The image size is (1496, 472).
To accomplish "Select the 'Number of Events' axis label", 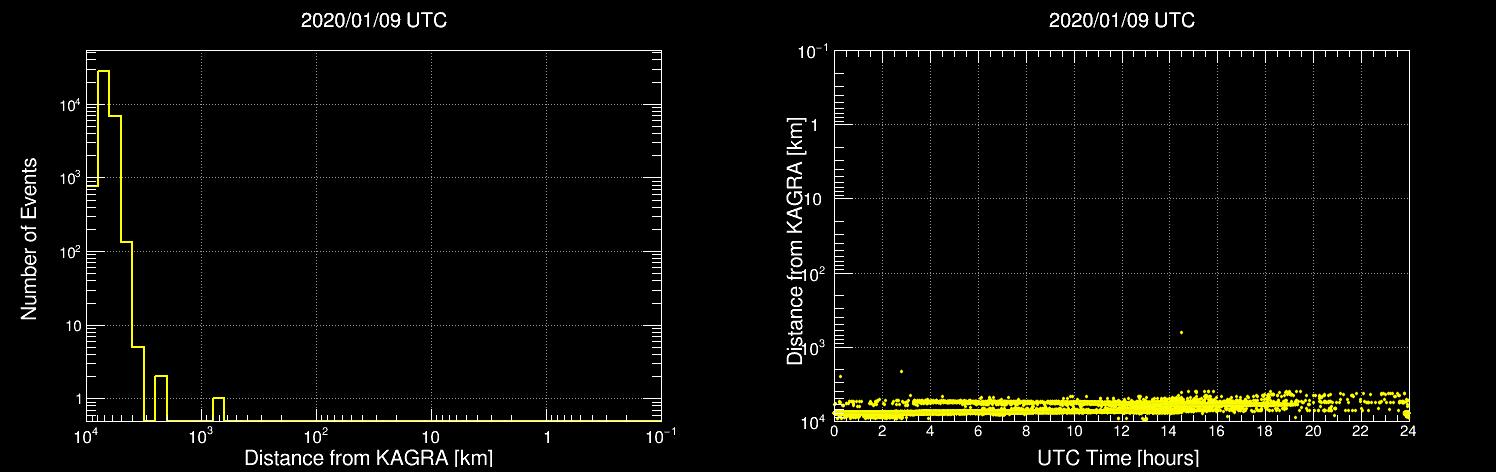I will [29, 237].
